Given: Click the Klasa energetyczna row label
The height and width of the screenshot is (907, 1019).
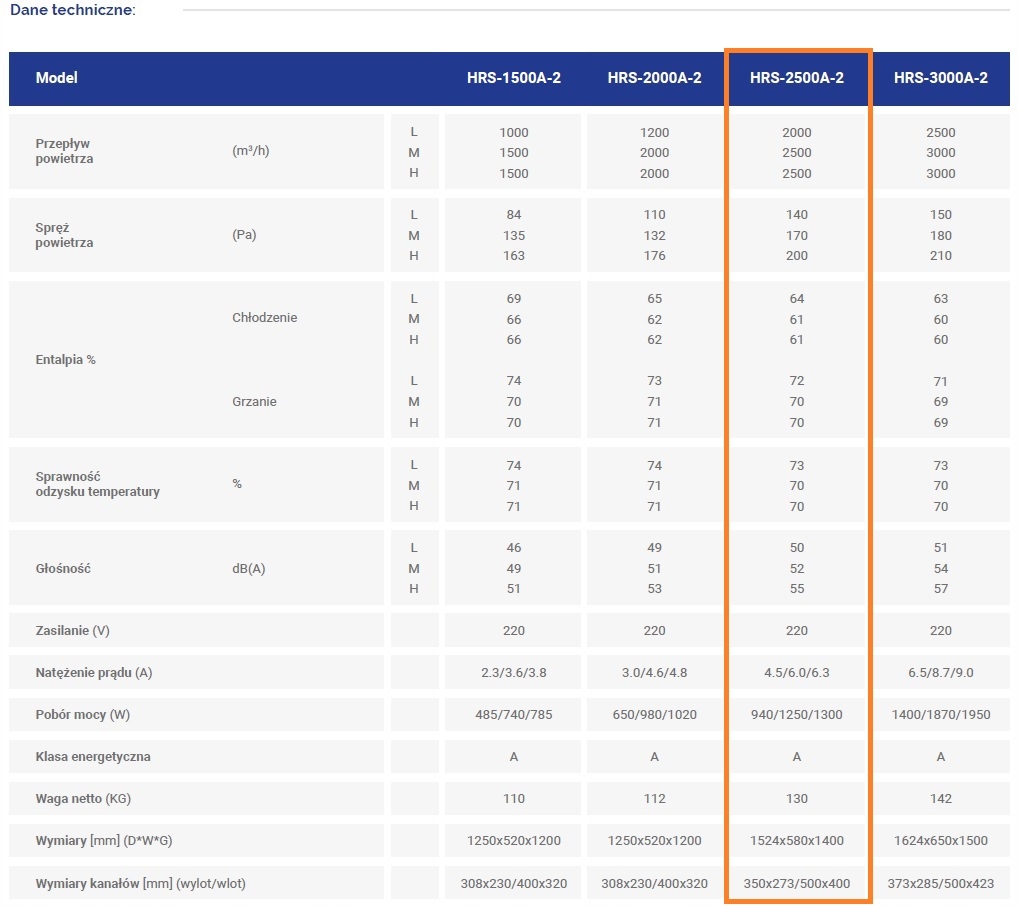Looking at the screenshot, I should (x=93, y=756).
